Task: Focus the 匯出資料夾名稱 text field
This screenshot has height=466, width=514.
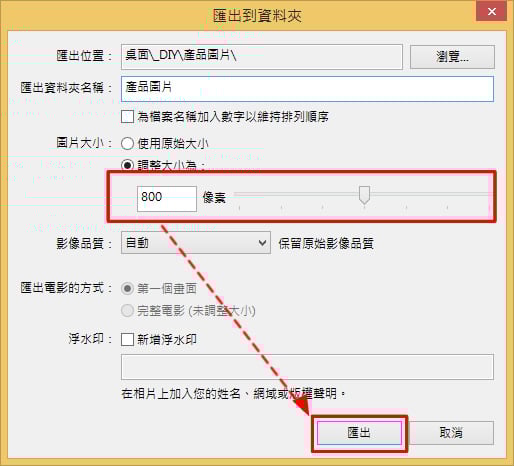Action: pos(307,89)
